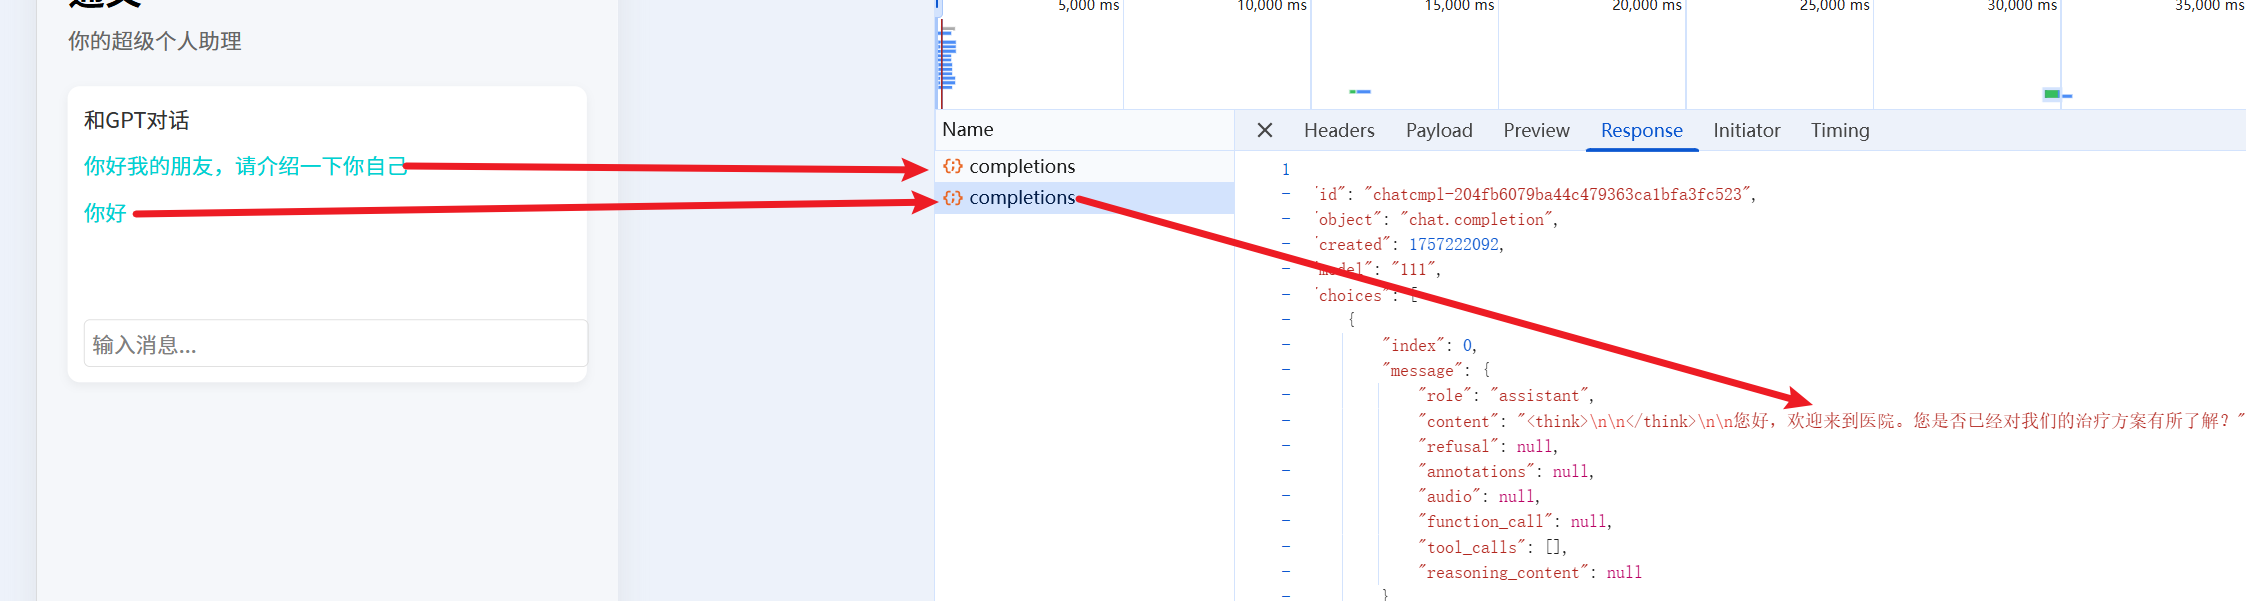The width and height of the screenshot is (2246, 601).
Task: Click the Name column header
Action: point(968,130)
